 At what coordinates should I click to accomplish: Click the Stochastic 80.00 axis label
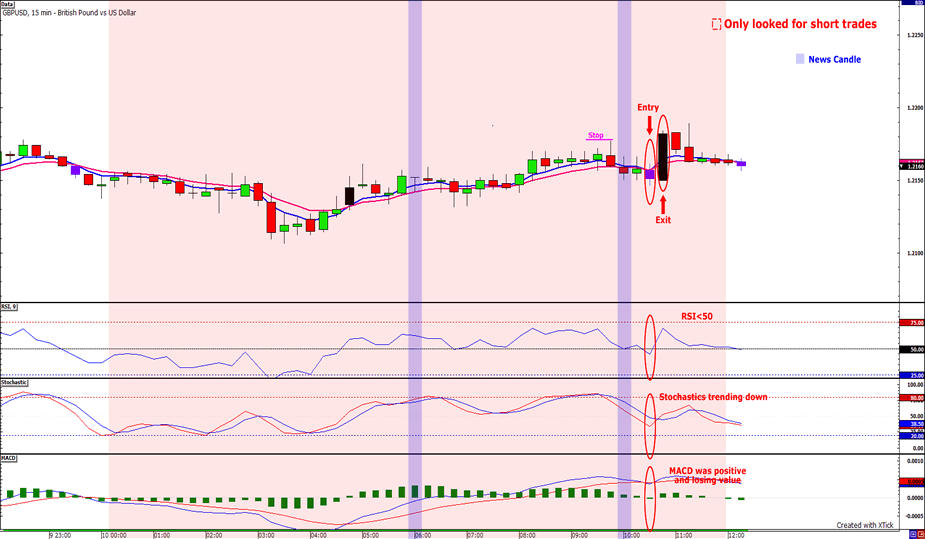pos(911,397)
